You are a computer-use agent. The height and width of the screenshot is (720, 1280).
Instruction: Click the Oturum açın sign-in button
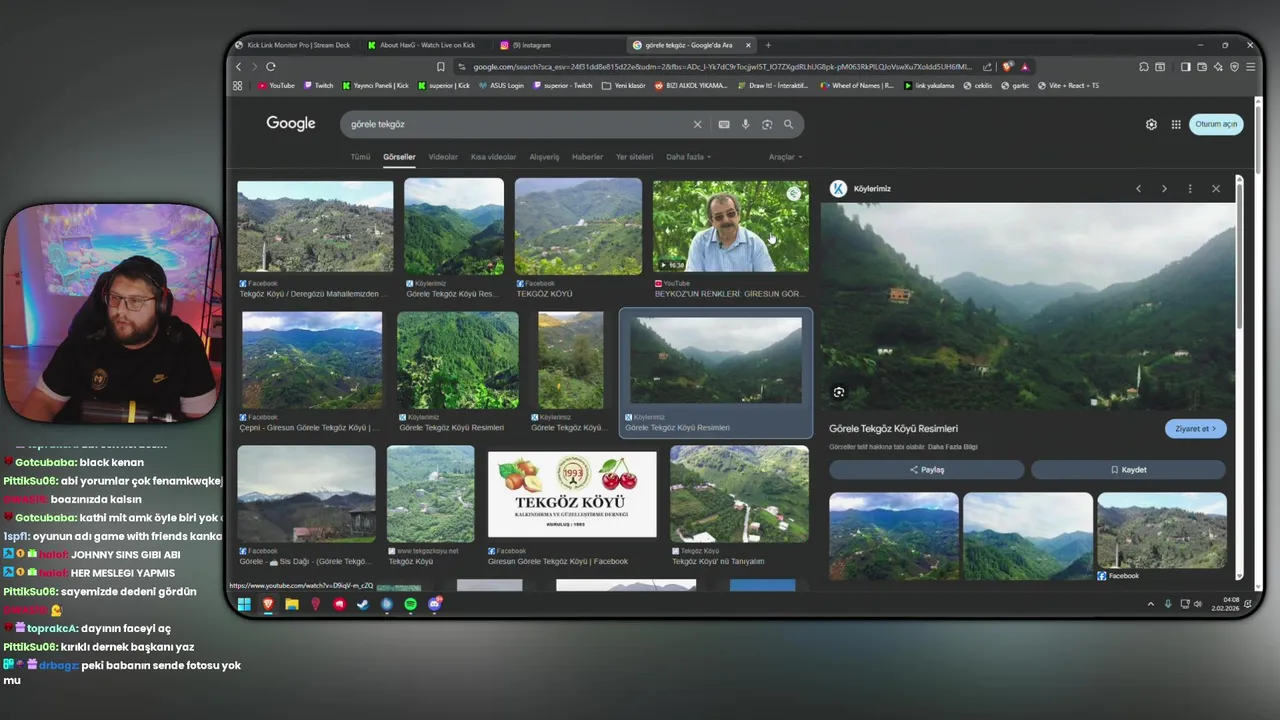click(x=1216, y=124)
